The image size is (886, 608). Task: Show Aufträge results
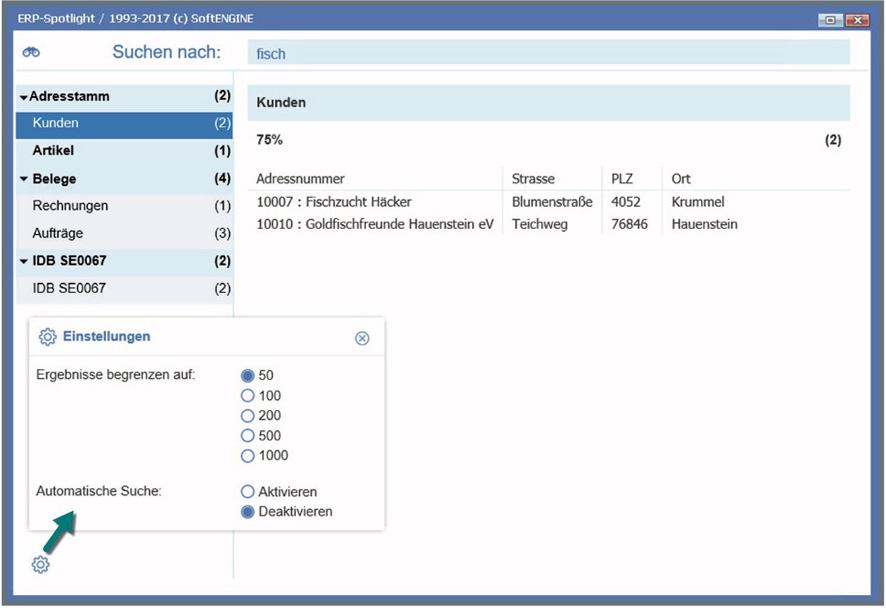[x=58, y=233]
